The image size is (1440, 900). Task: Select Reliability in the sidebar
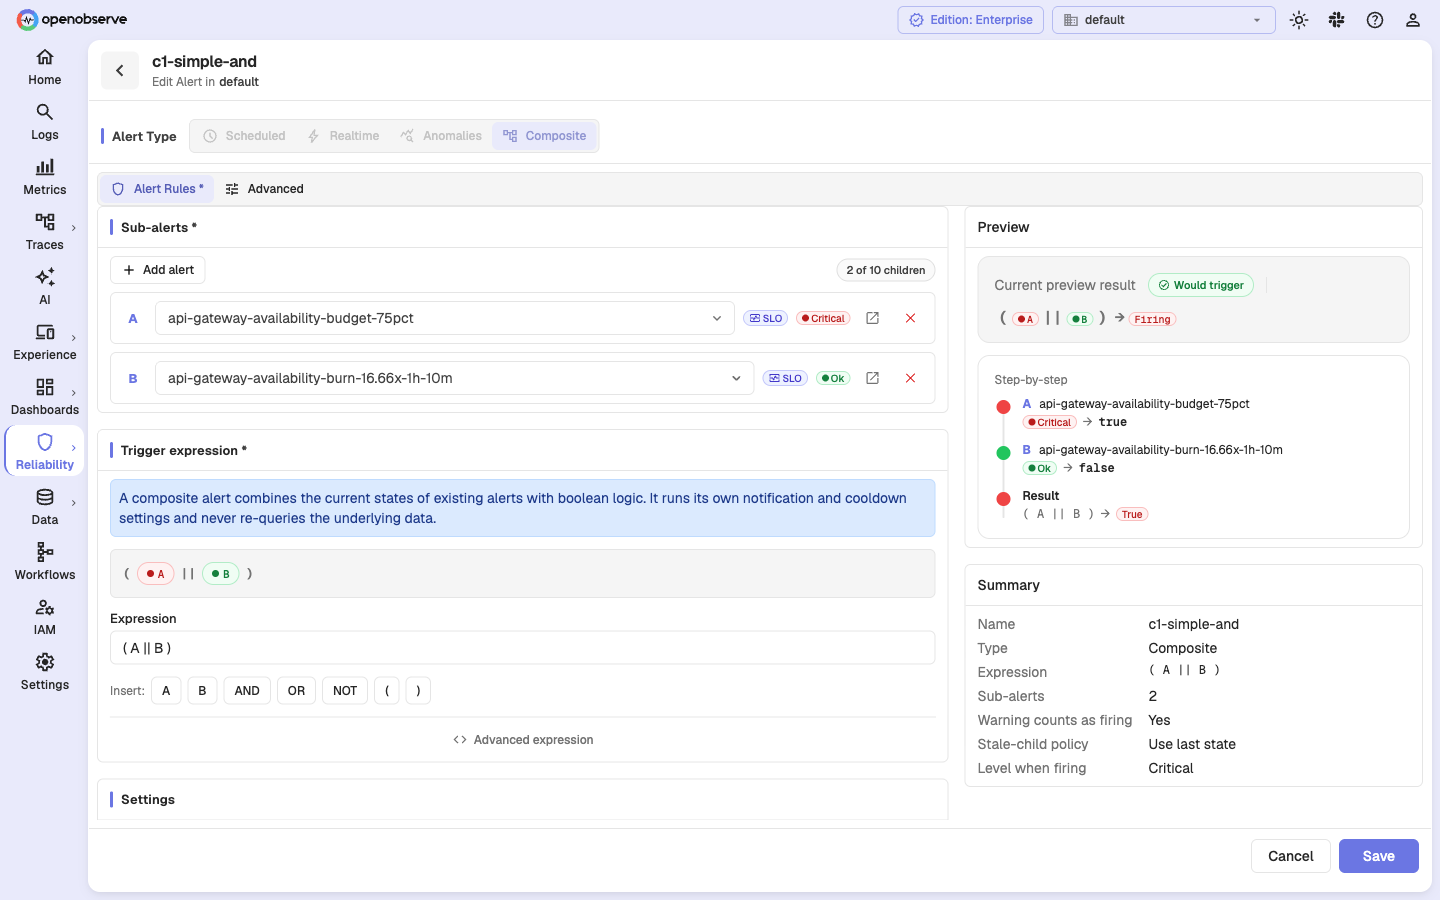pos(44,452)
